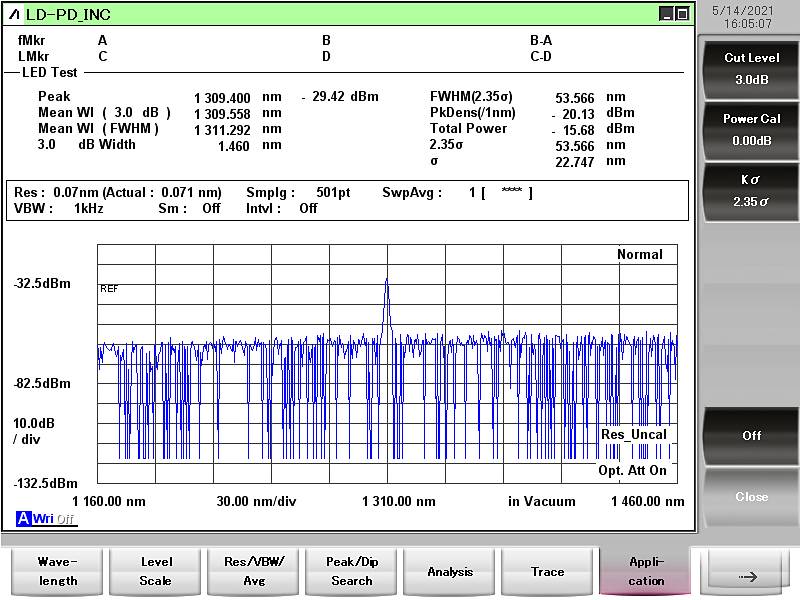
Task: Click the maximize window icon in title bar
Action: (682, 14)
